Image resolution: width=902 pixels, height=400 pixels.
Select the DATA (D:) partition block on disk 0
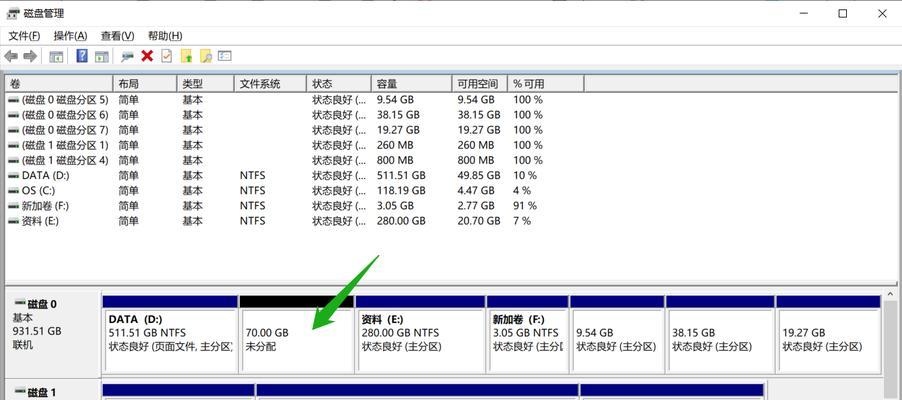pos(170,335)
